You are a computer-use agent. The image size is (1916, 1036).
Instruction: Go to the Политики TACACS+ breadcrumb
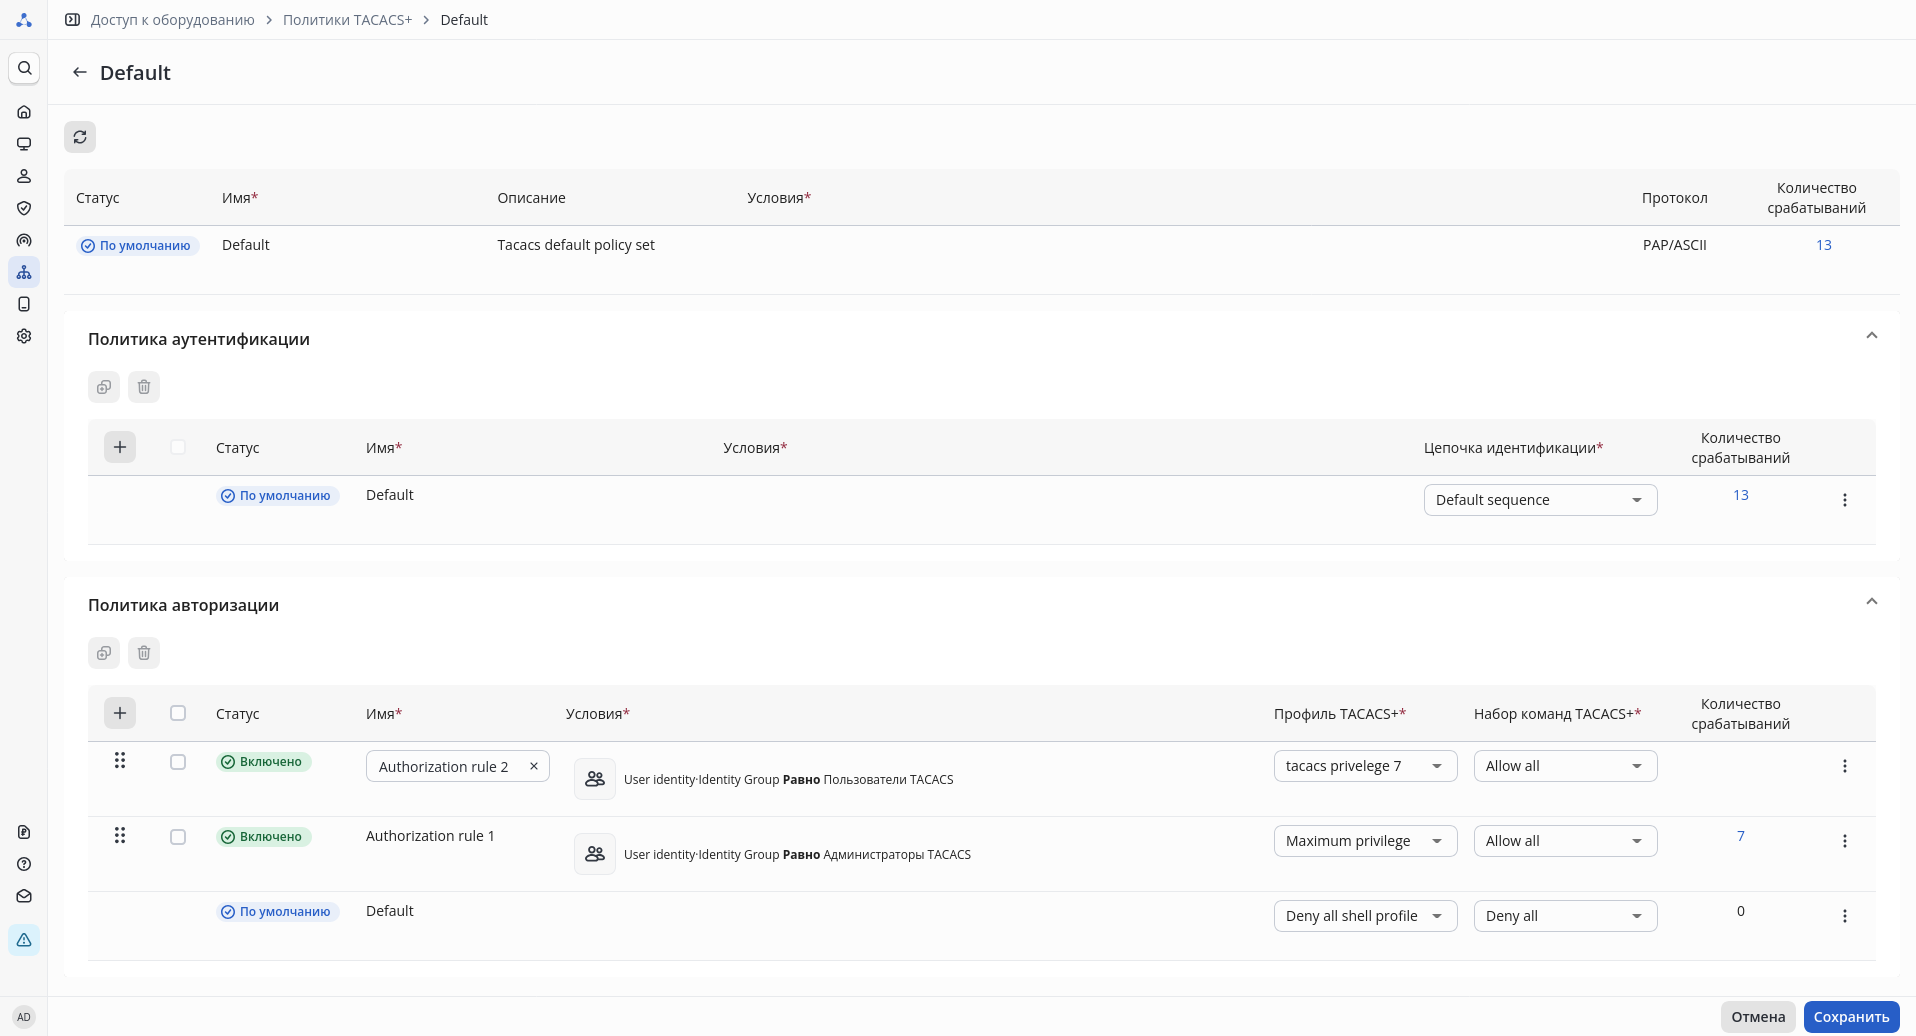pyautogui.click(x=347, y=20)
